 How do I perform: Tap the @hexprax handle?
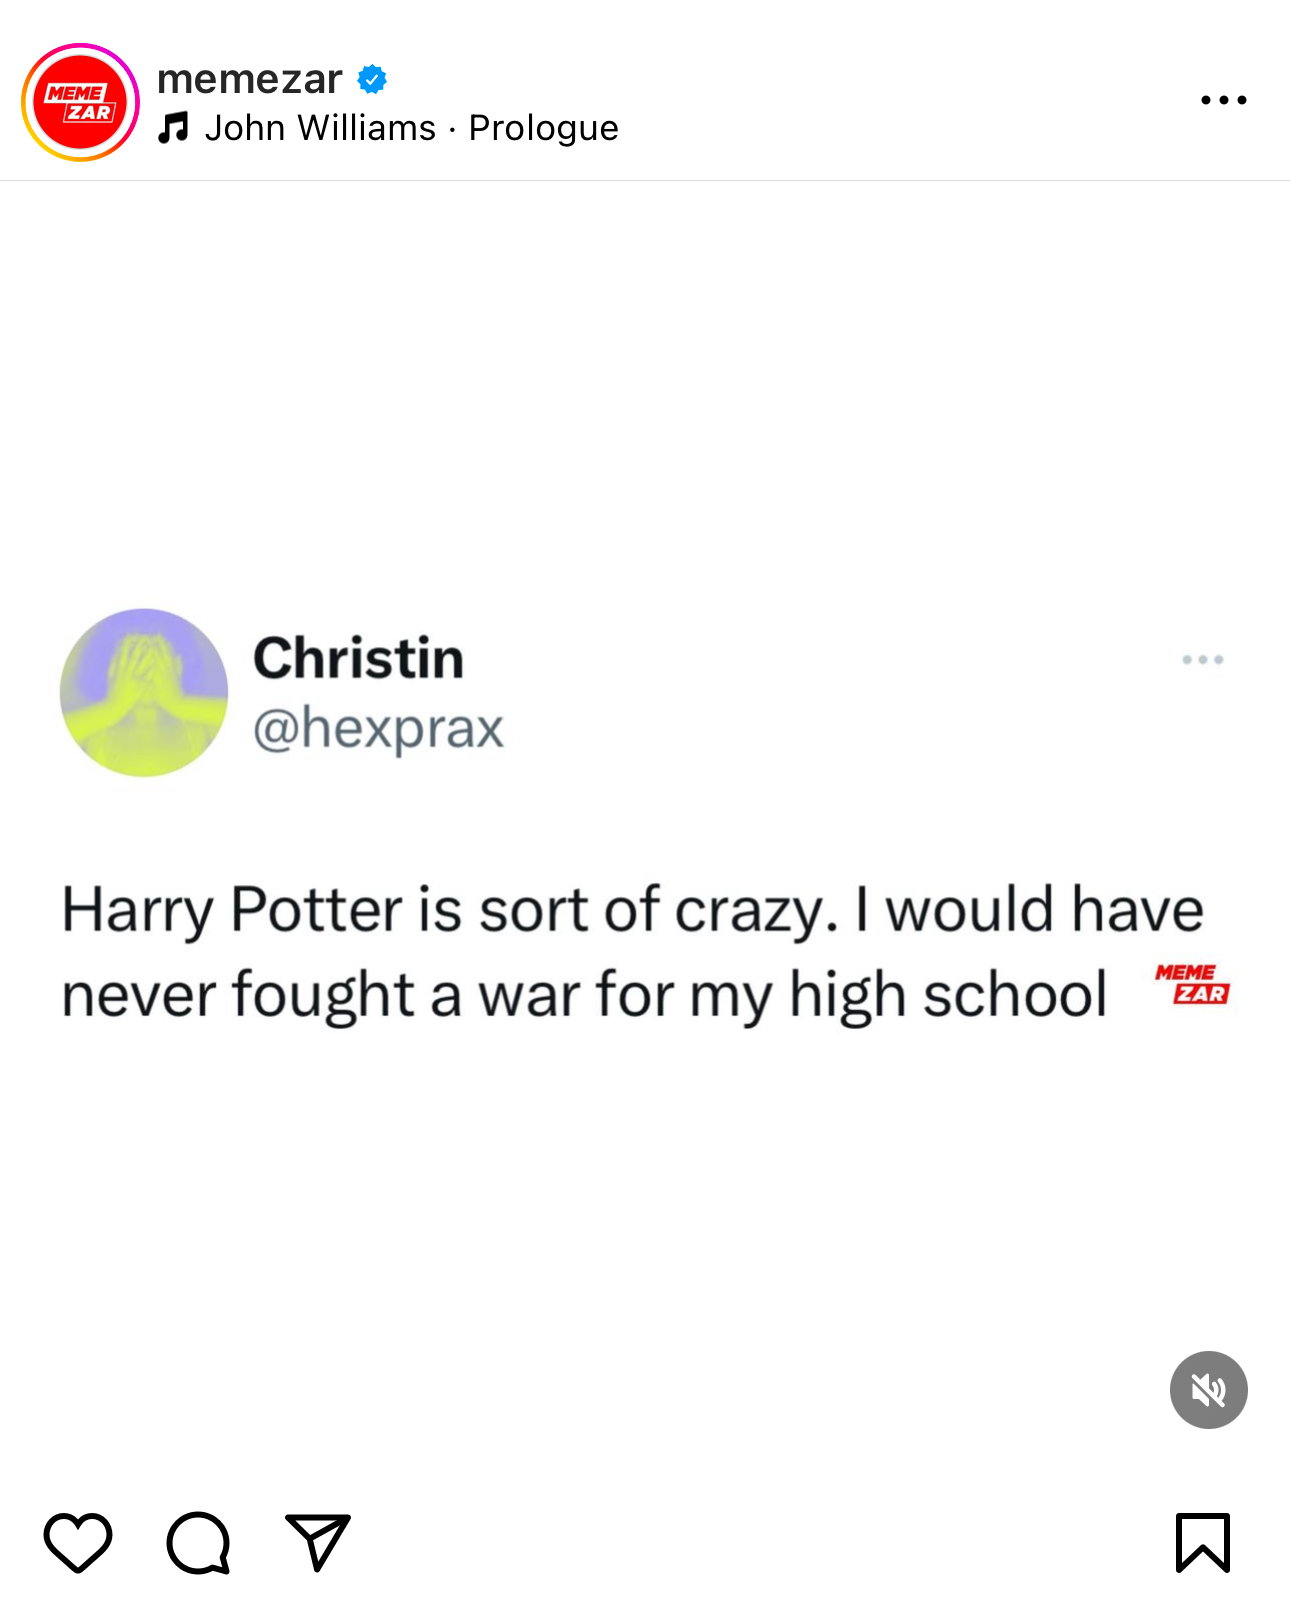tap(378, 728)
